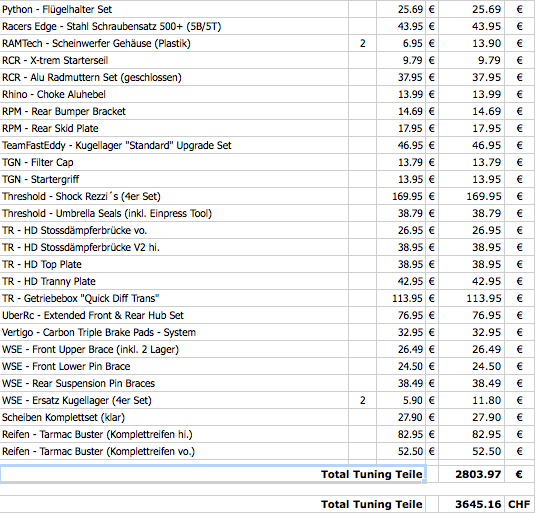Screen dimensions: 537x513
Task: Select total 11.80 in Ersatz Kugellager row
Action: (x=472, y=400)
